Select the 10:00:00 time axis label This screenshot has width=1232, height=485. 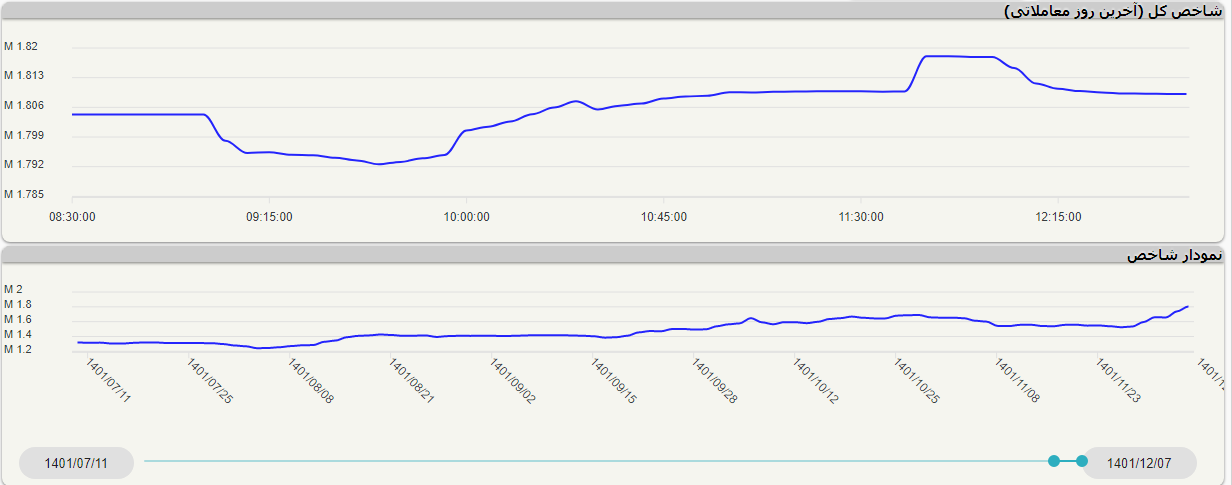coord(467,216)
